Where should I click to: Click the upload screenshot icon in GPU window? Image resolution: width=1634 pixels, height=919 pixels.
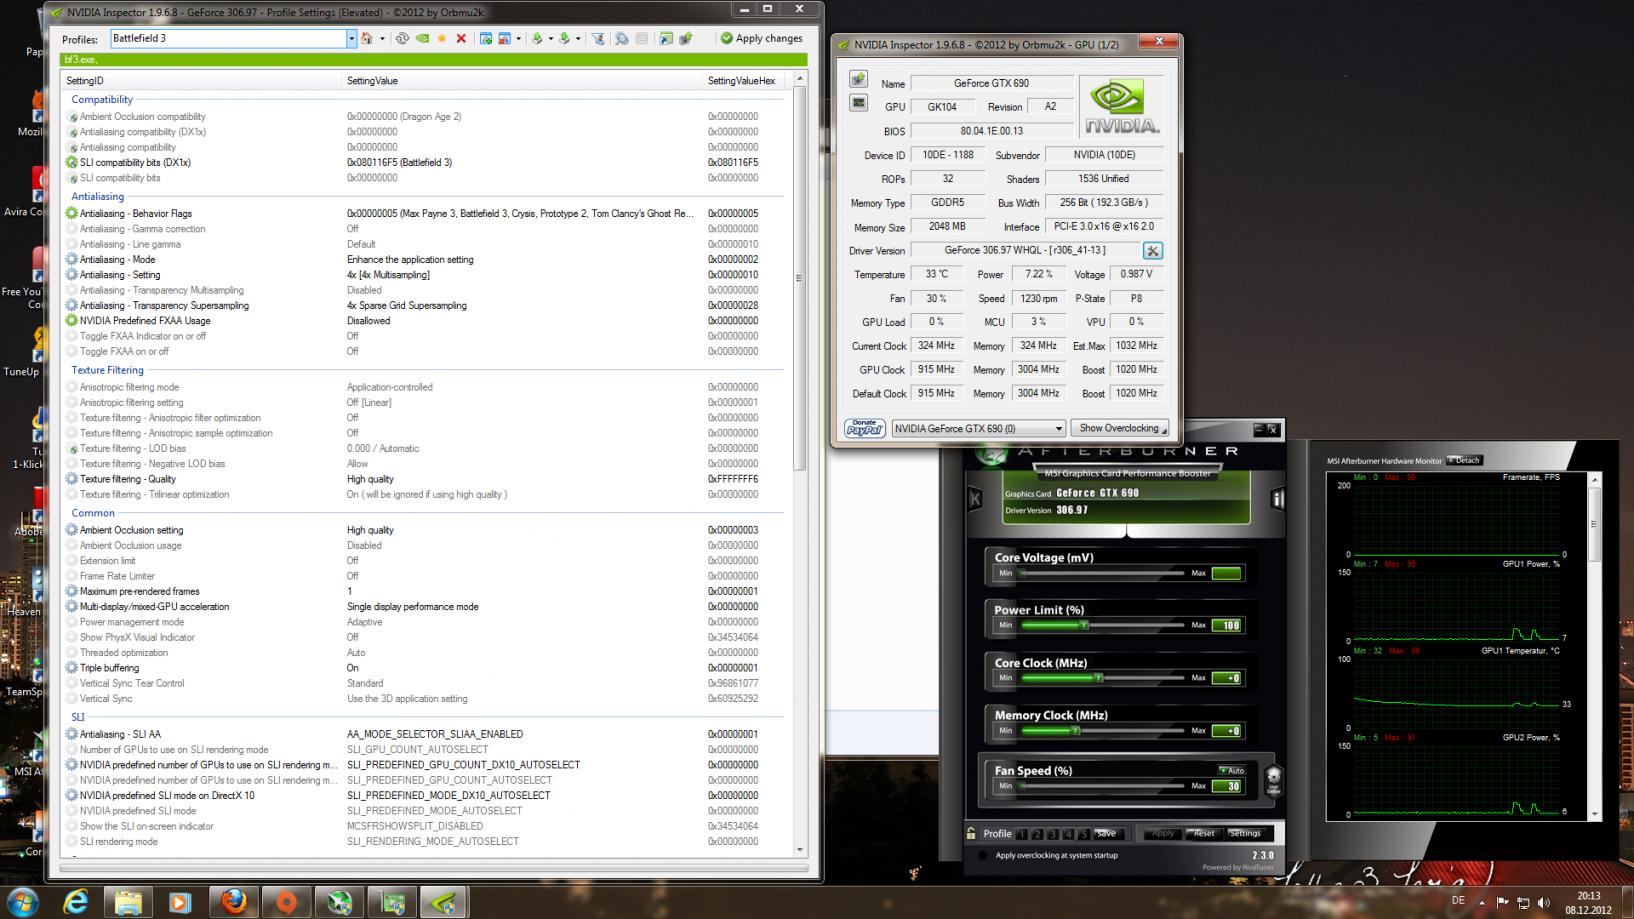pyautogui.click(x=858, y=79)
